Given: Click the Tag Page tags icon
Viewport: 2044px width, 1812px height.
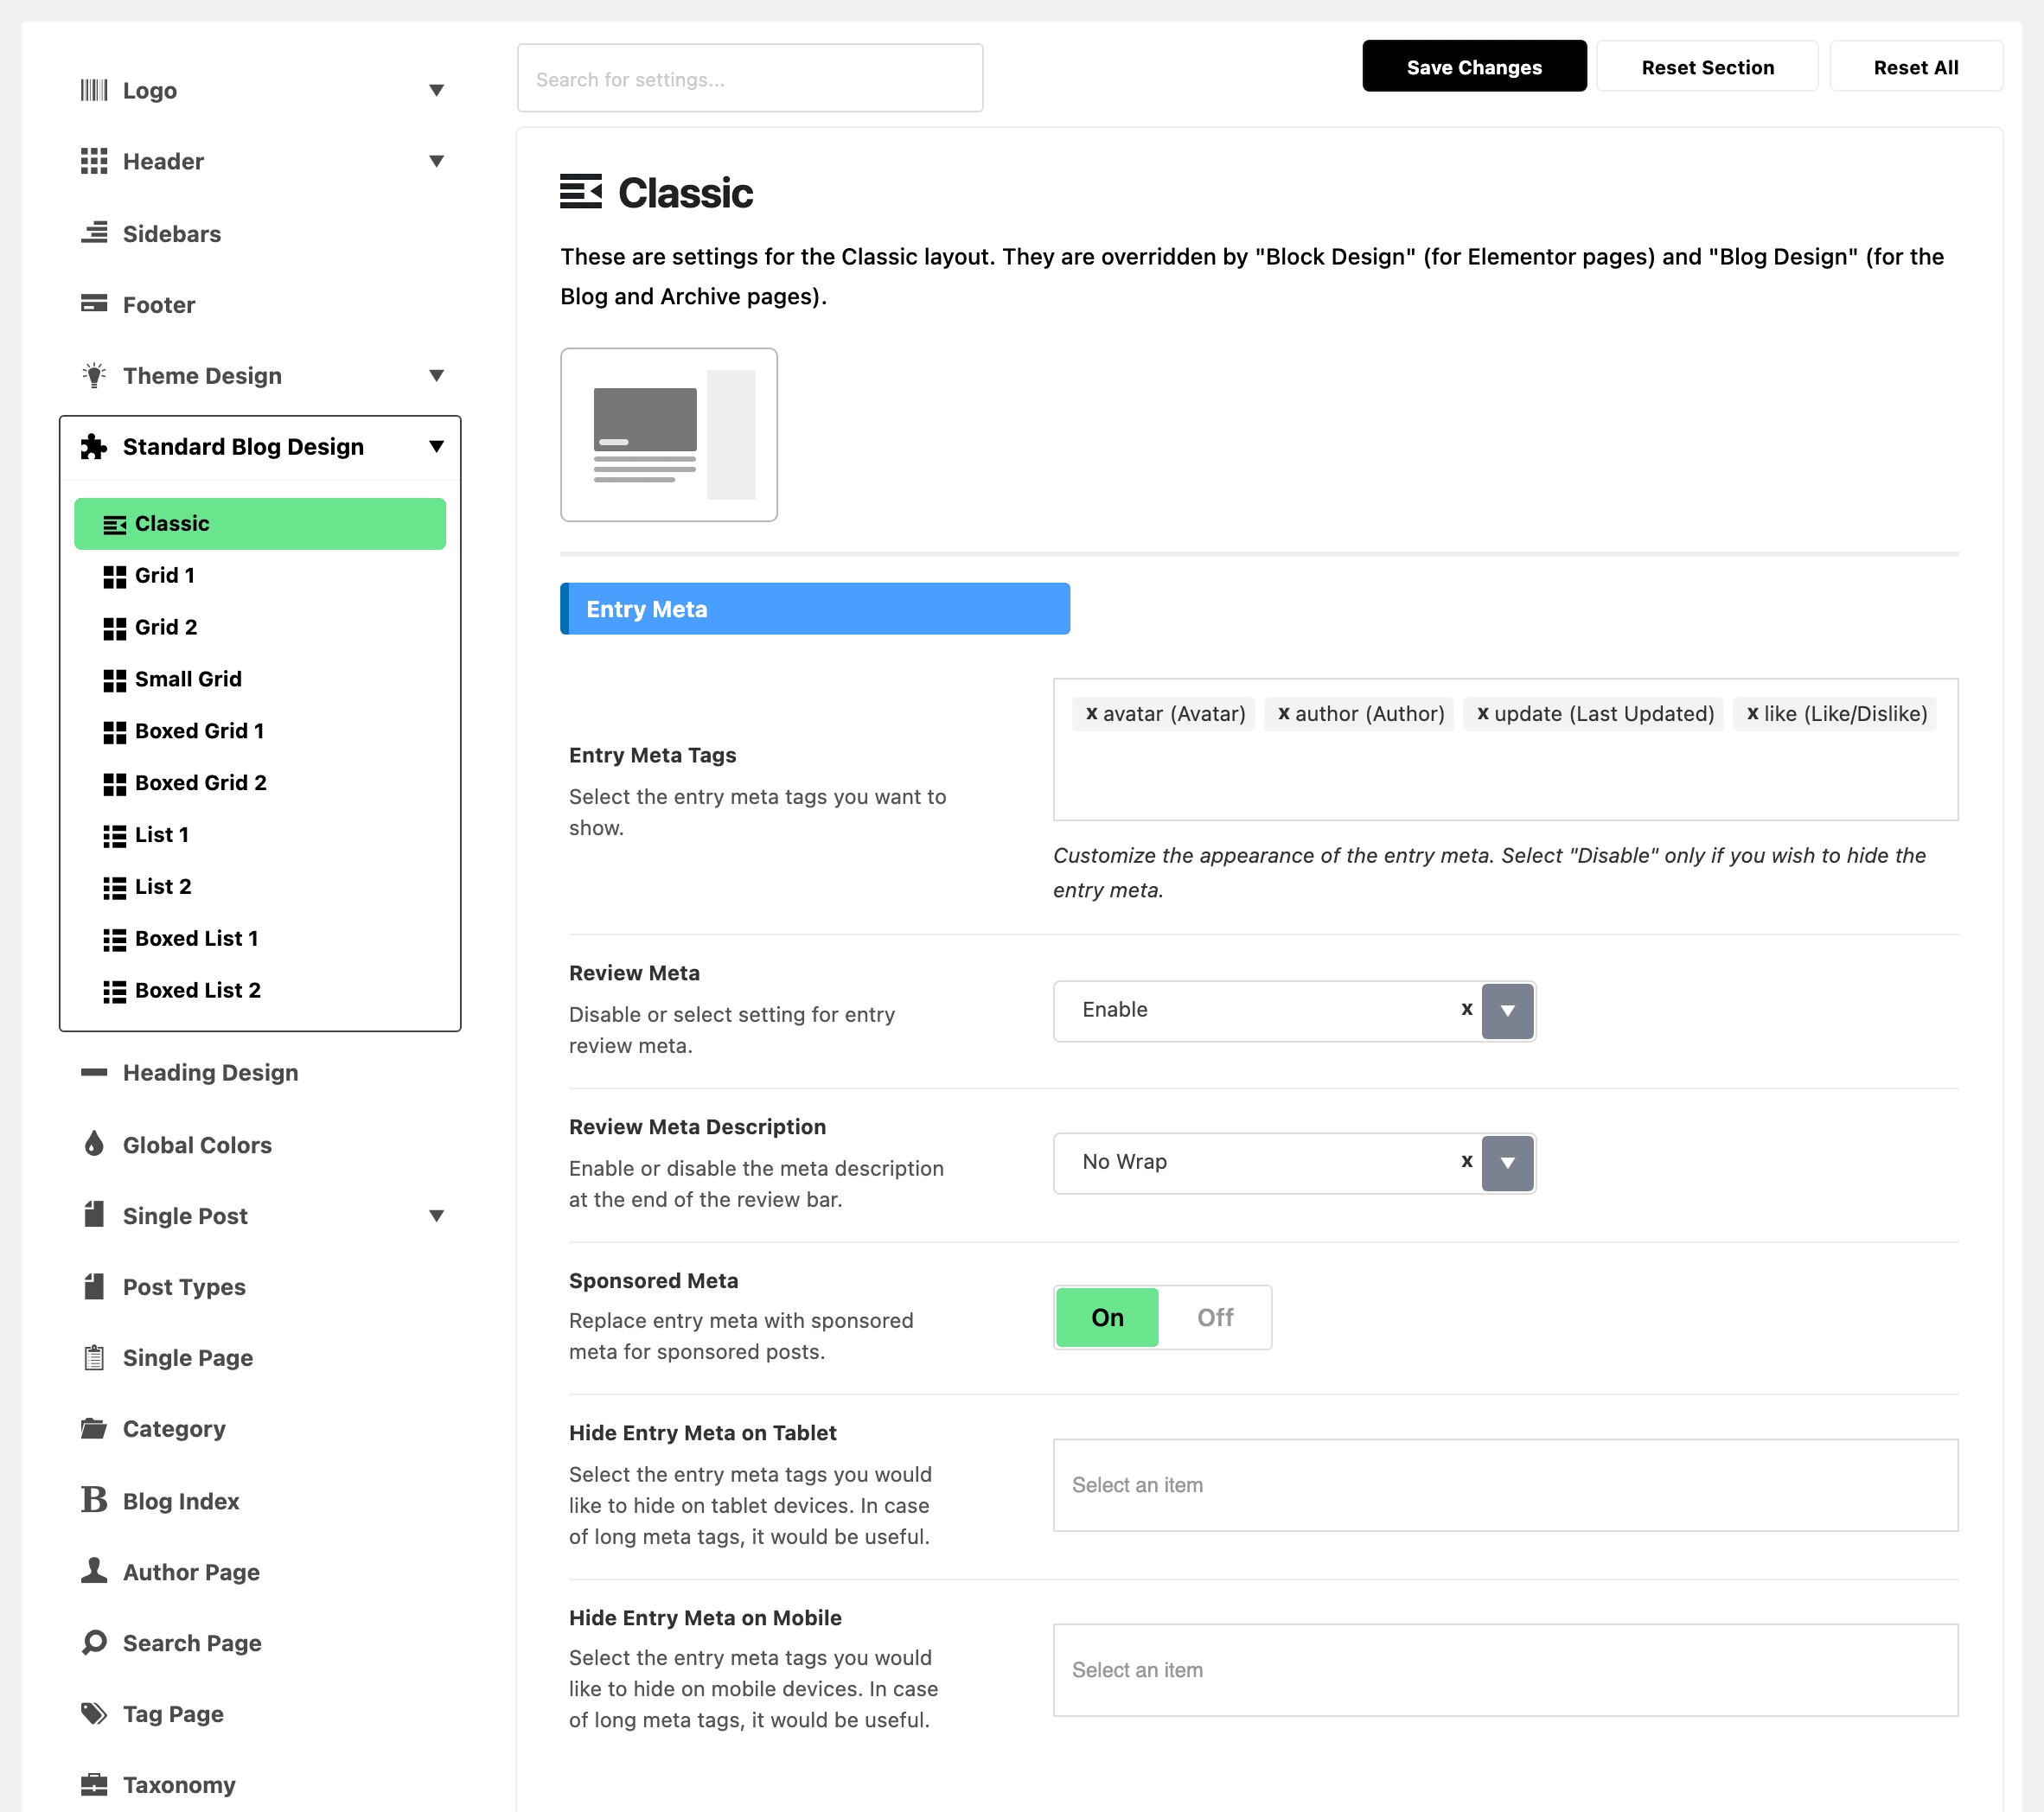Looking at the screenshot, I should click(x=94, y=1713).
